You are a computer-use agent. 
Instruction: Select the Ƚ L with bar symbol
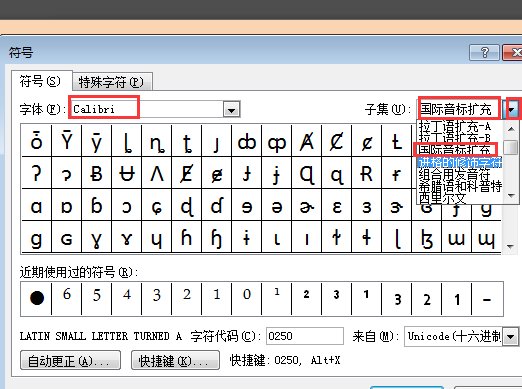pyautogui.click(x=397, y=141)
